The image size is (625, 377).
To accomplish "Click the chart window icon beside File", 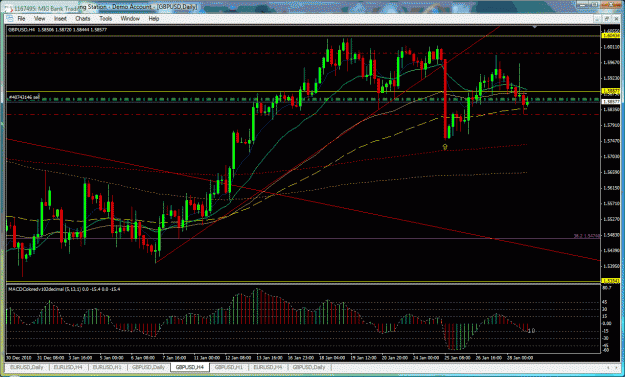I will click(10, 19).
